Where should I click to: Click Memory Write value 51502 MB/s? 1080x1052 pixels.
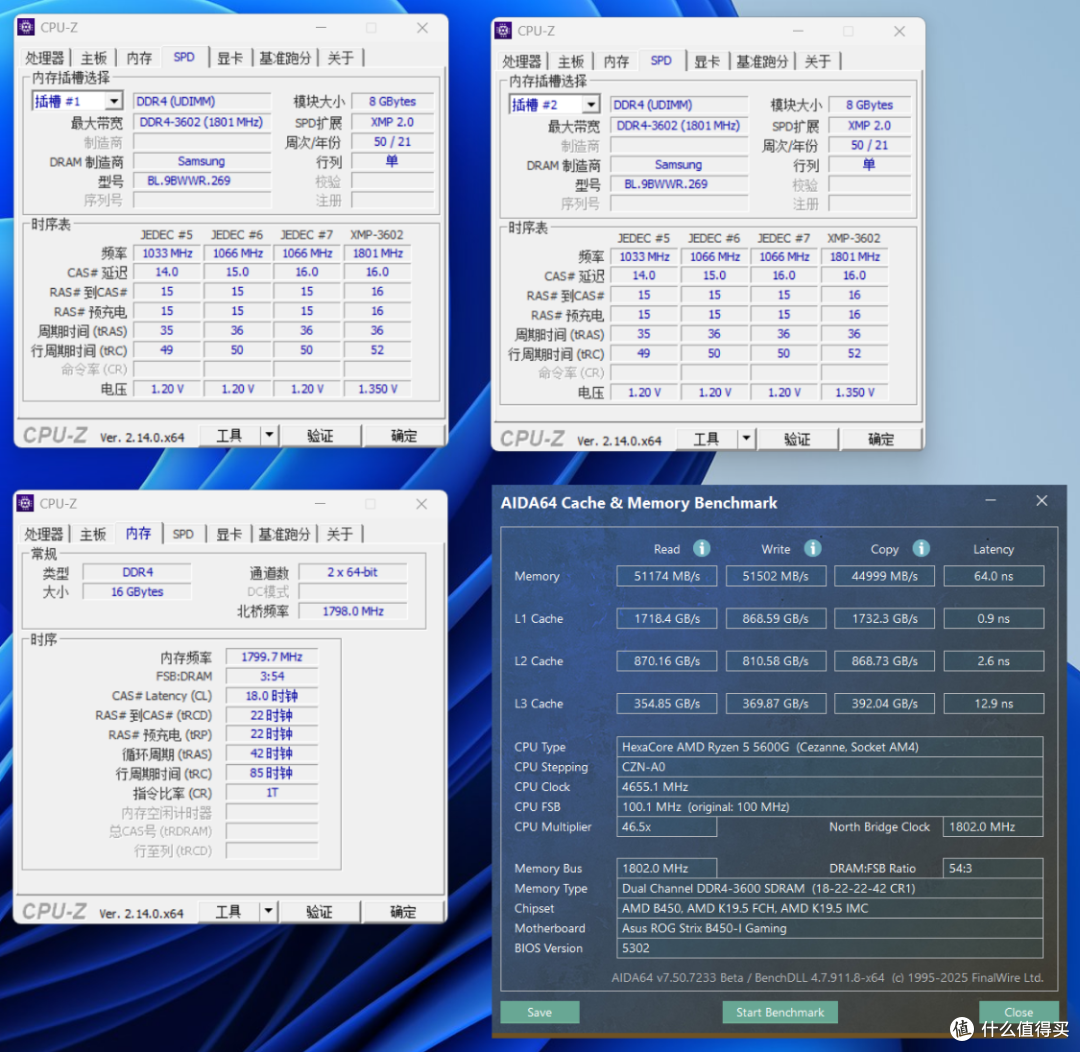(776, 576)
